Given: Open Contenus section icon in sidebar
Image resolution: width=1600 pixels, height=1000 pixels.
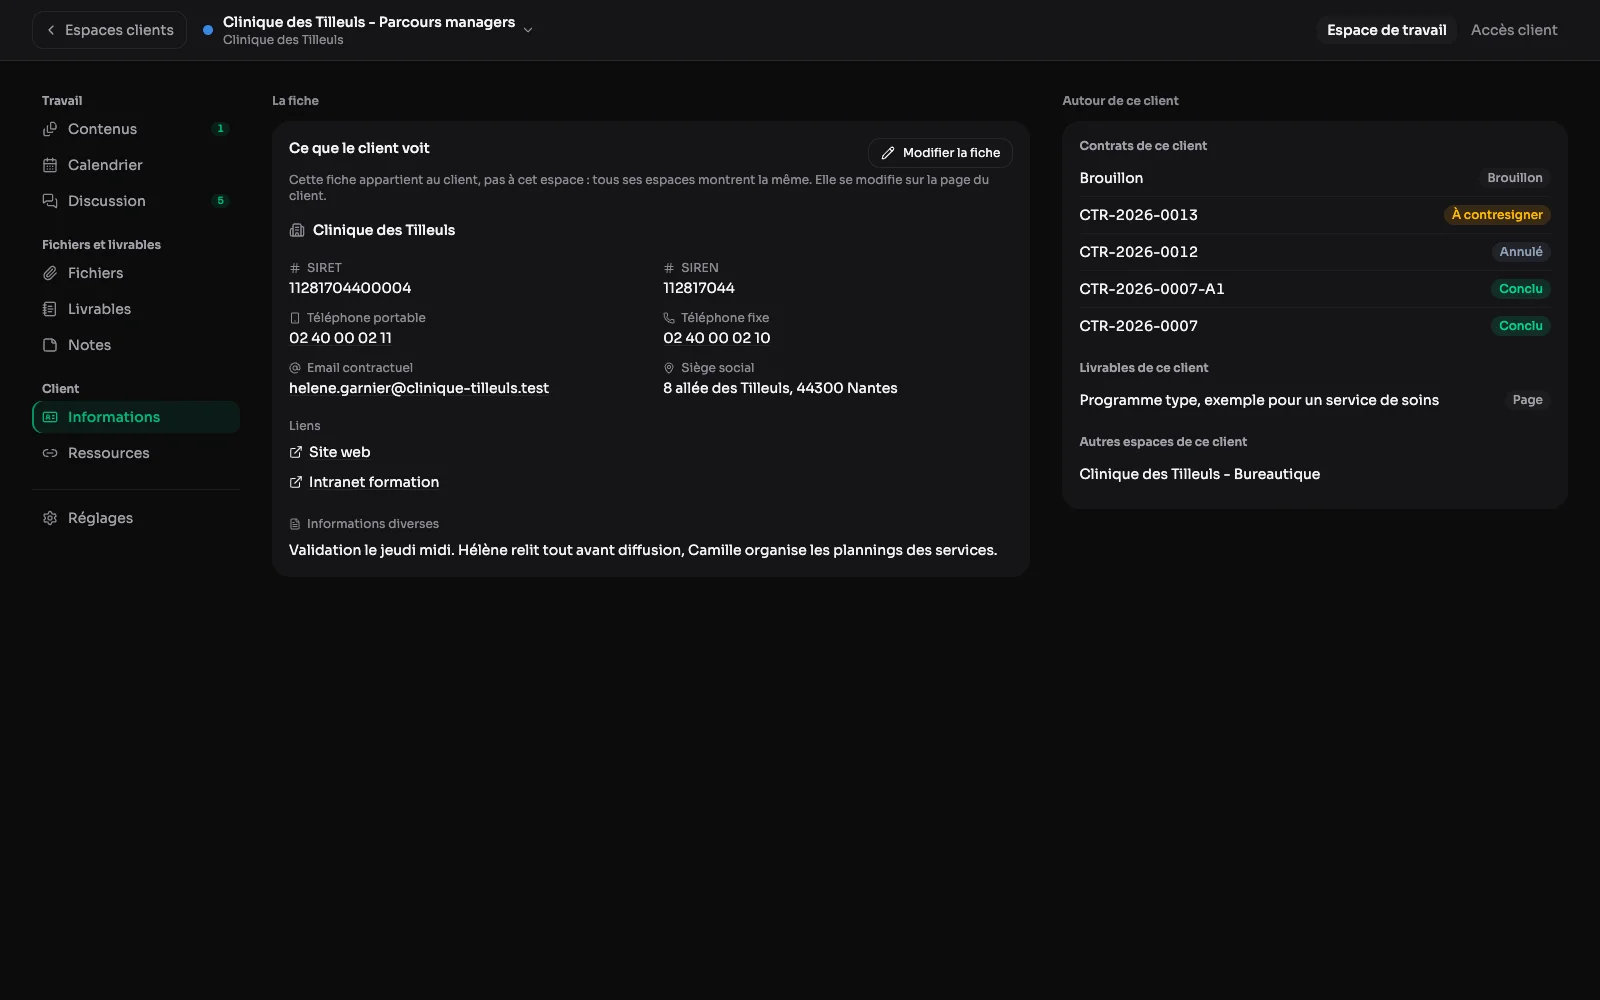Looking at the screenshot, I should click(50, 129).
